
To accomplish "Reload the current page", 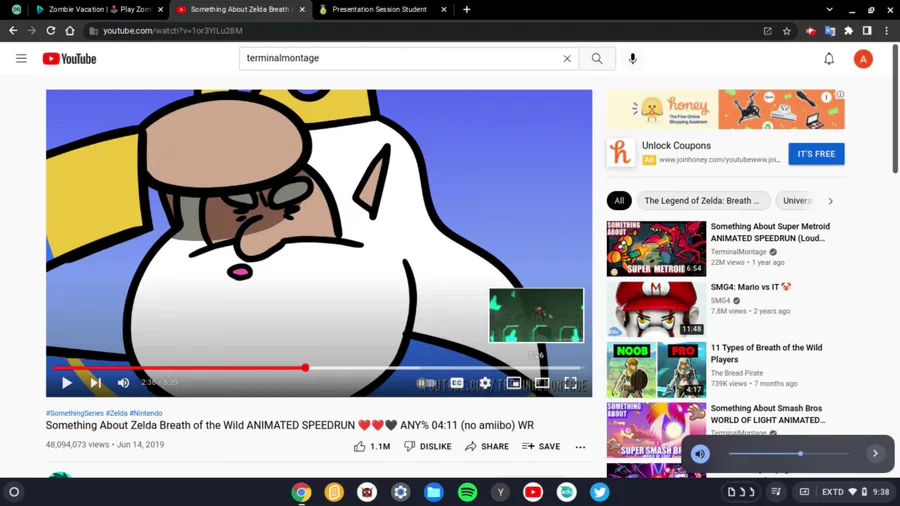I will [x=51, y=31].
